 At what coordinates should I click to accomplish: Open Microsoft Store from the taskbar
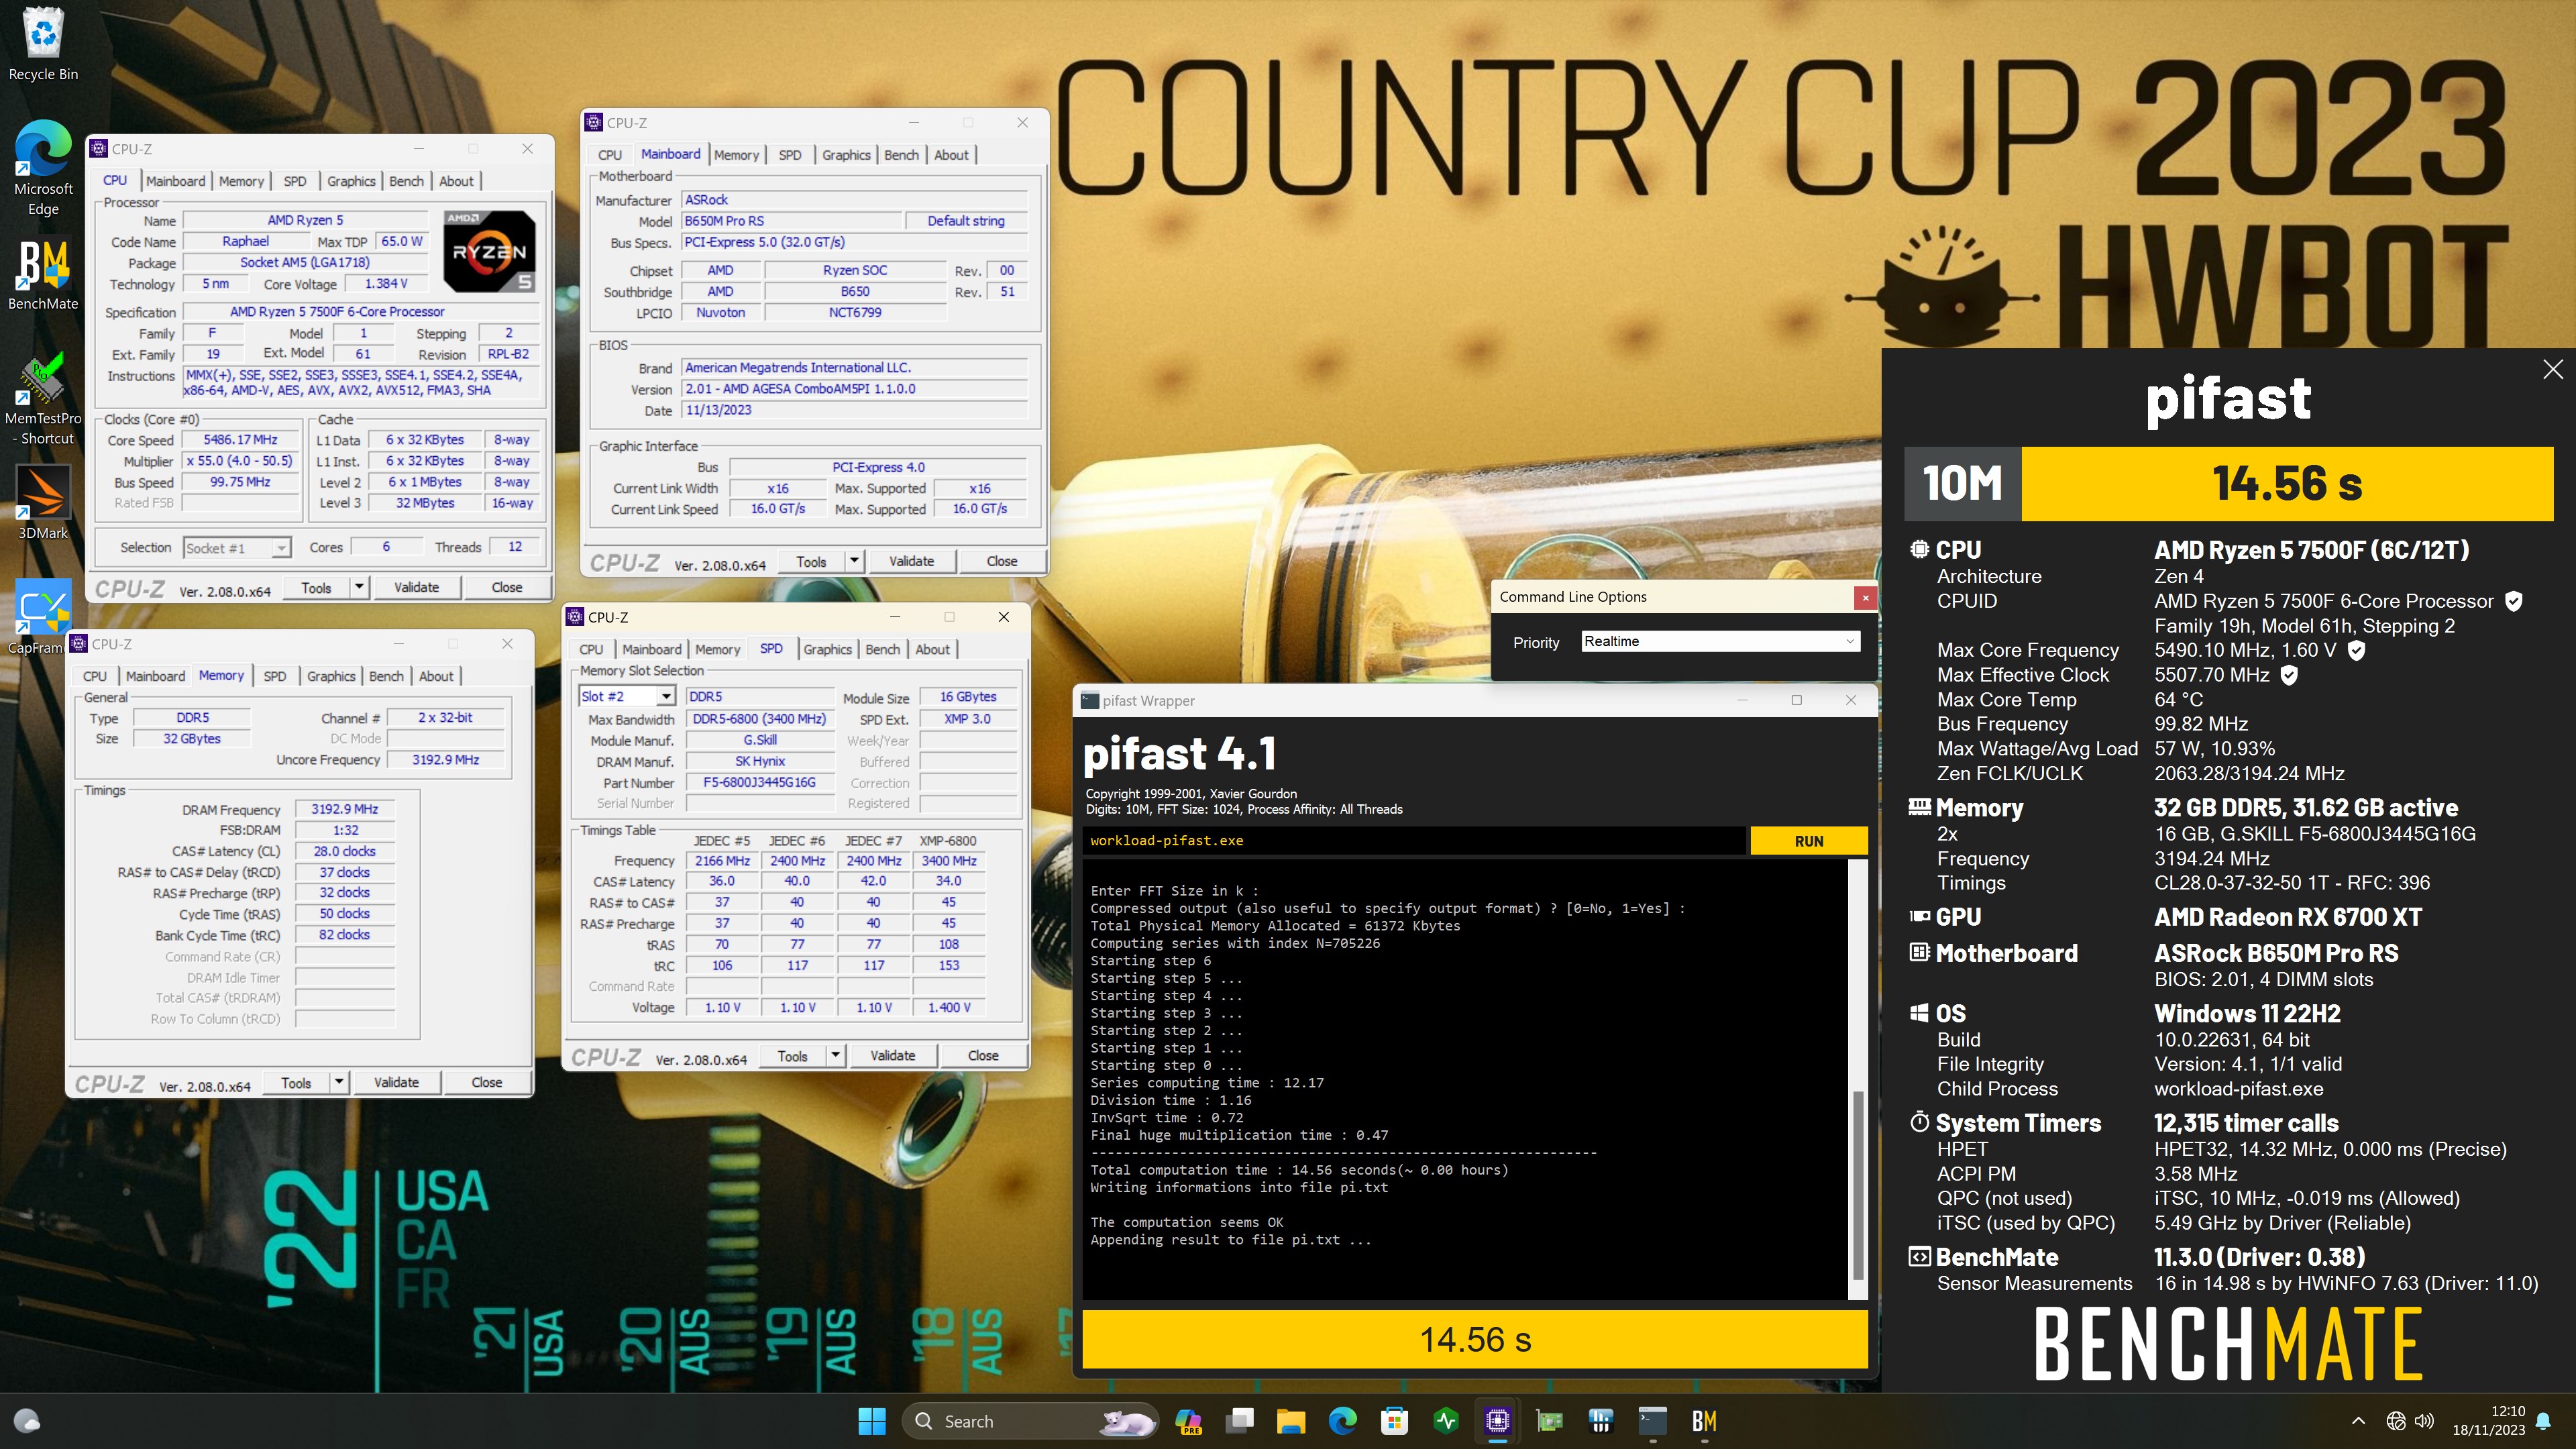1394,1421
